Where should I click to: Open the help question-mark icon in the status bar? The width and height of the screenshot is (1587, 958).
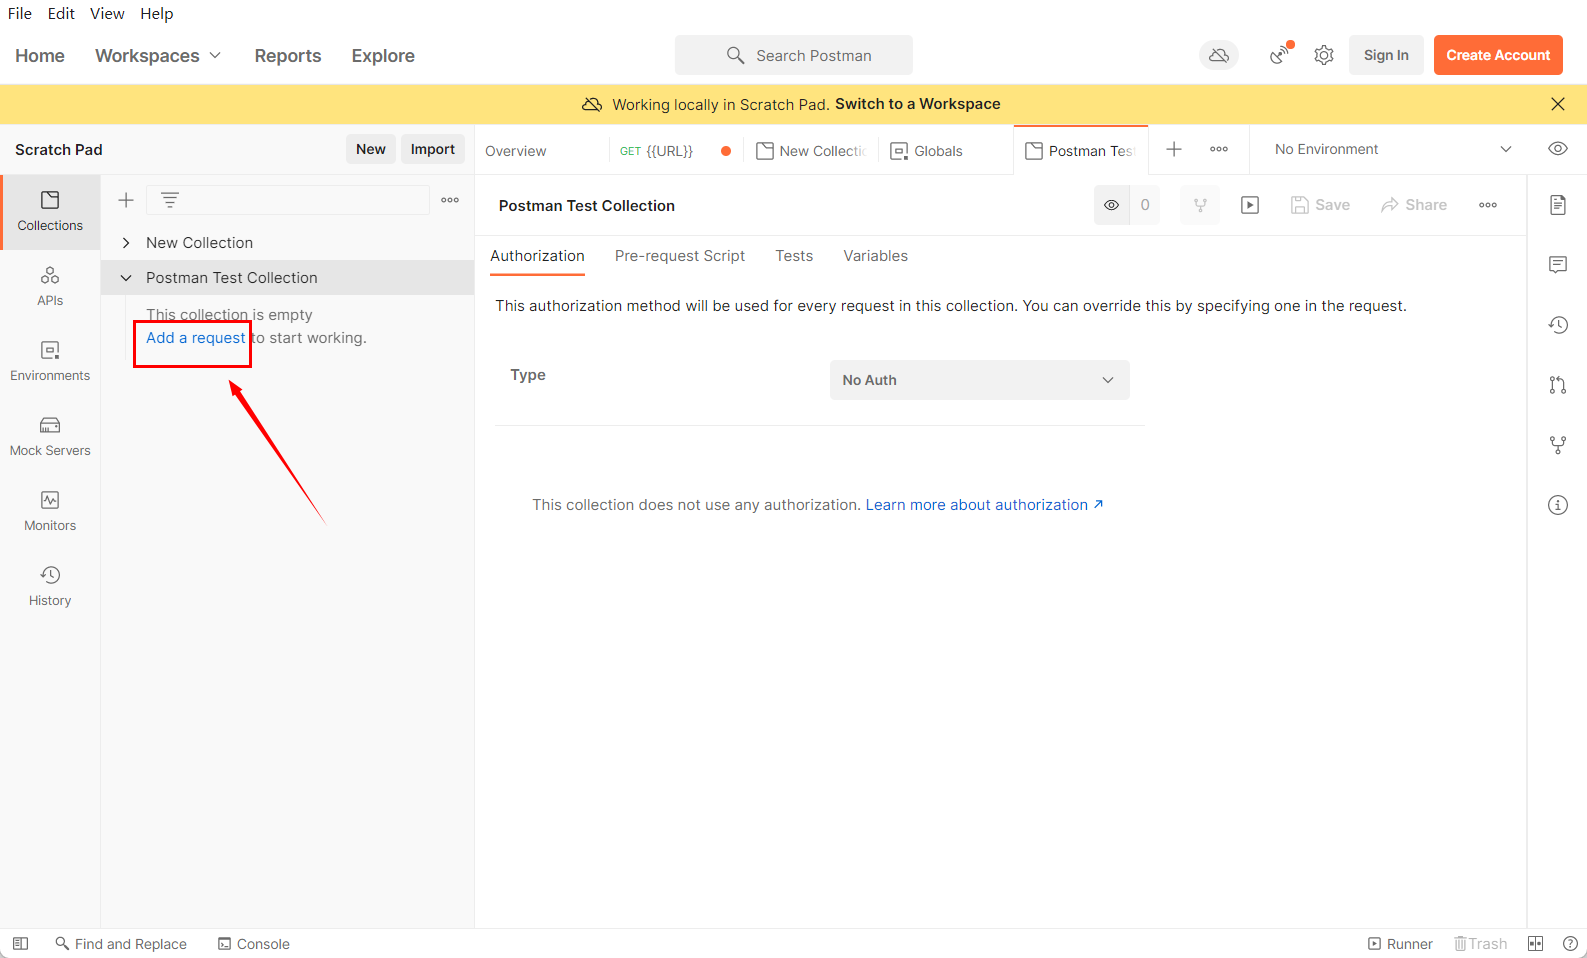pos(1570,943)
